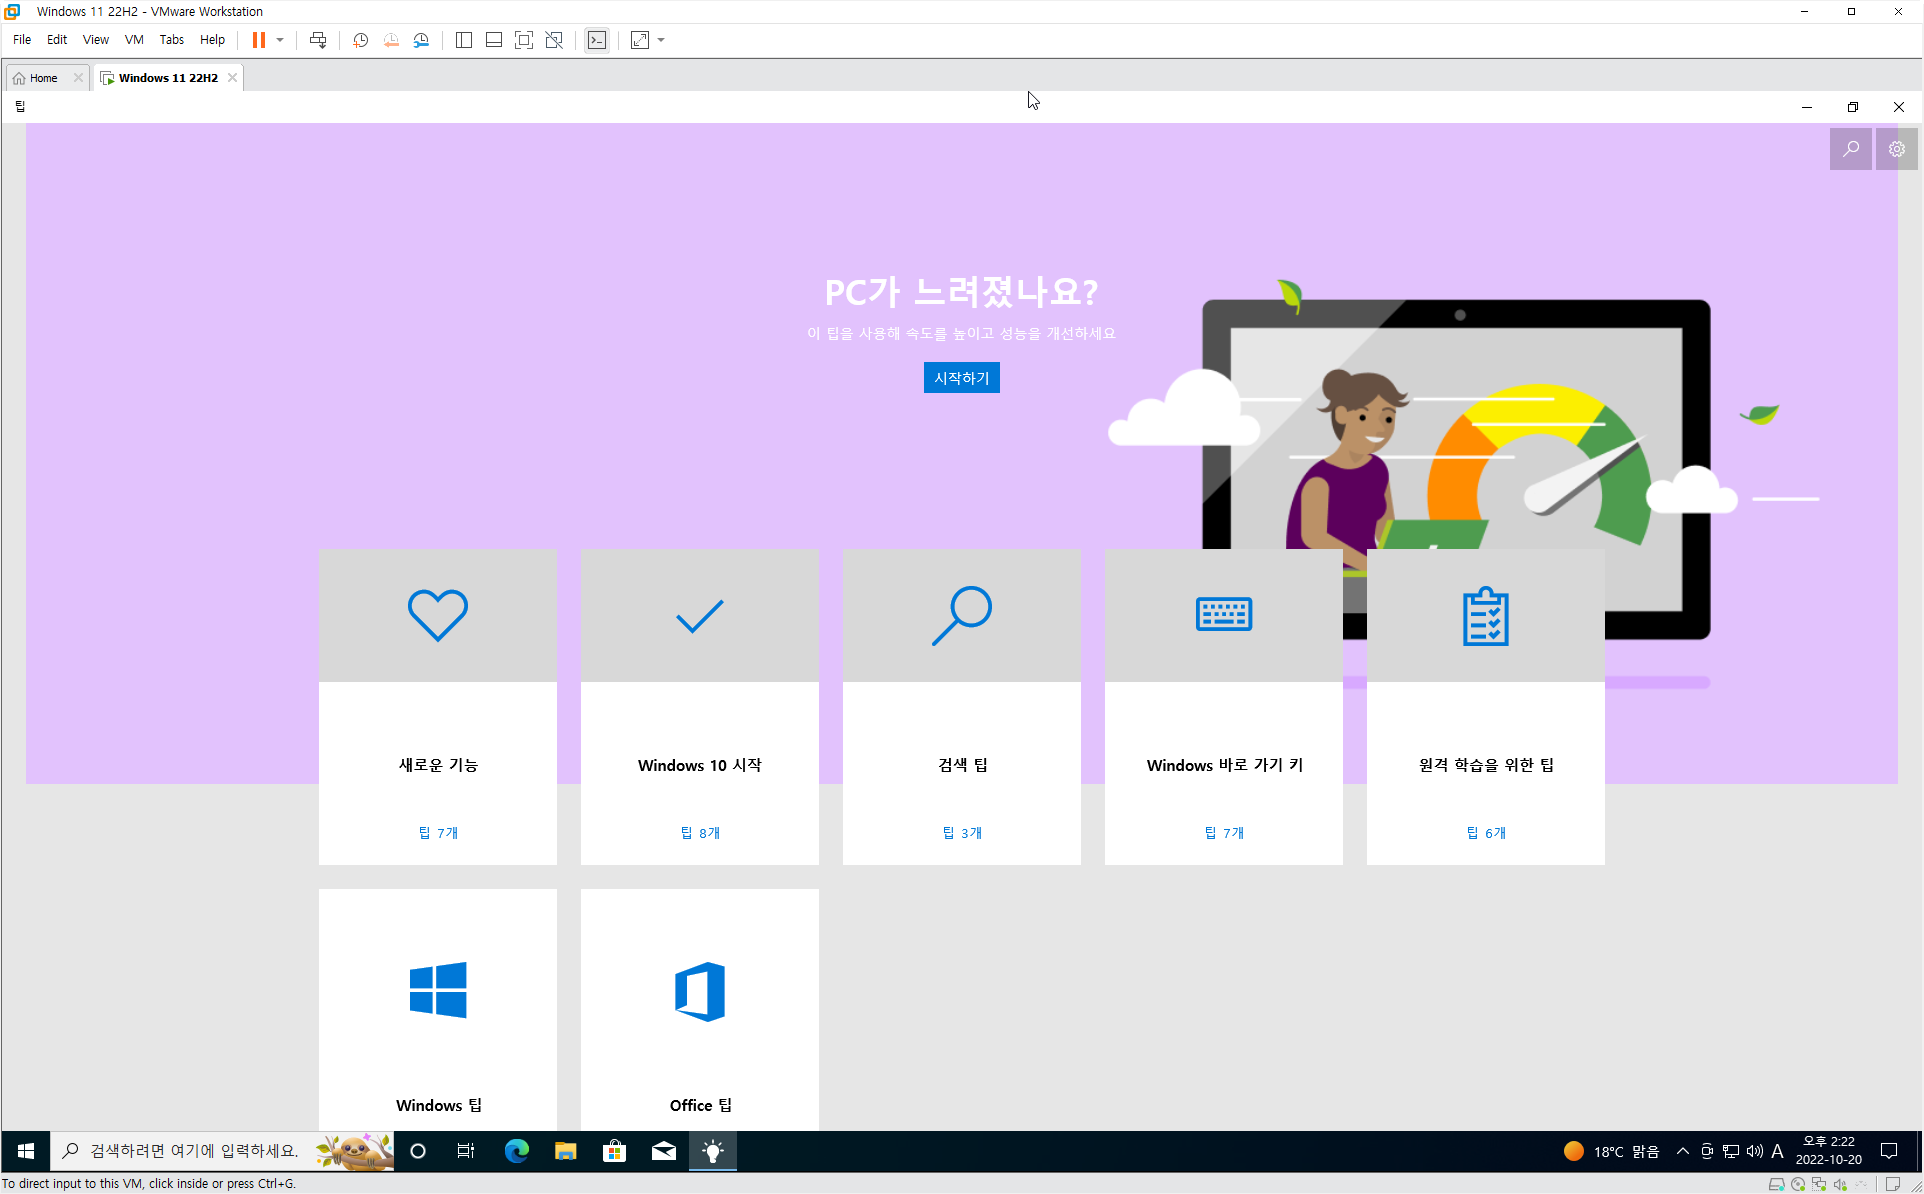Open power options dropdown arrow

point(280,40)
